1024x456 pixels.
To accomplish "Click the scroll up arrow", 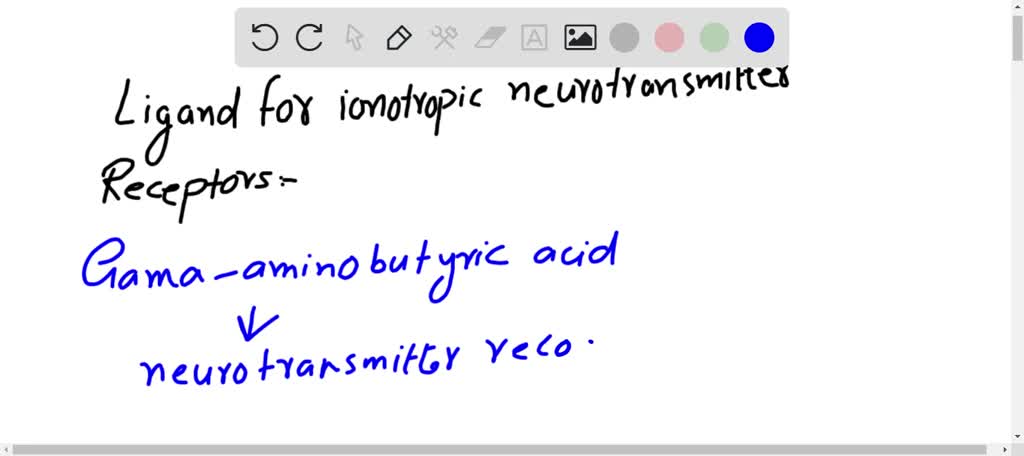I will tap(1017, 6).
